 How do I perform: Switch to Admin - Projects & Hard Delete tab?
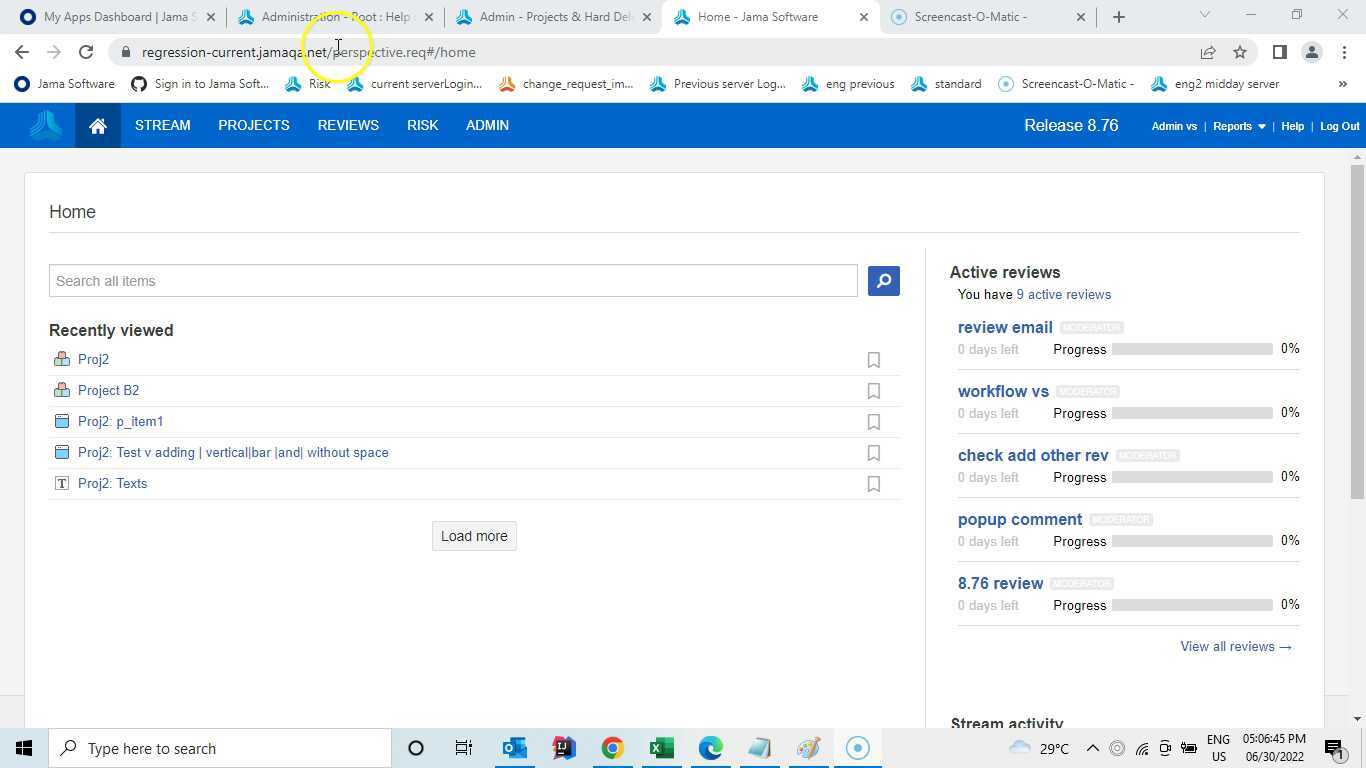[x=555, y=17]
